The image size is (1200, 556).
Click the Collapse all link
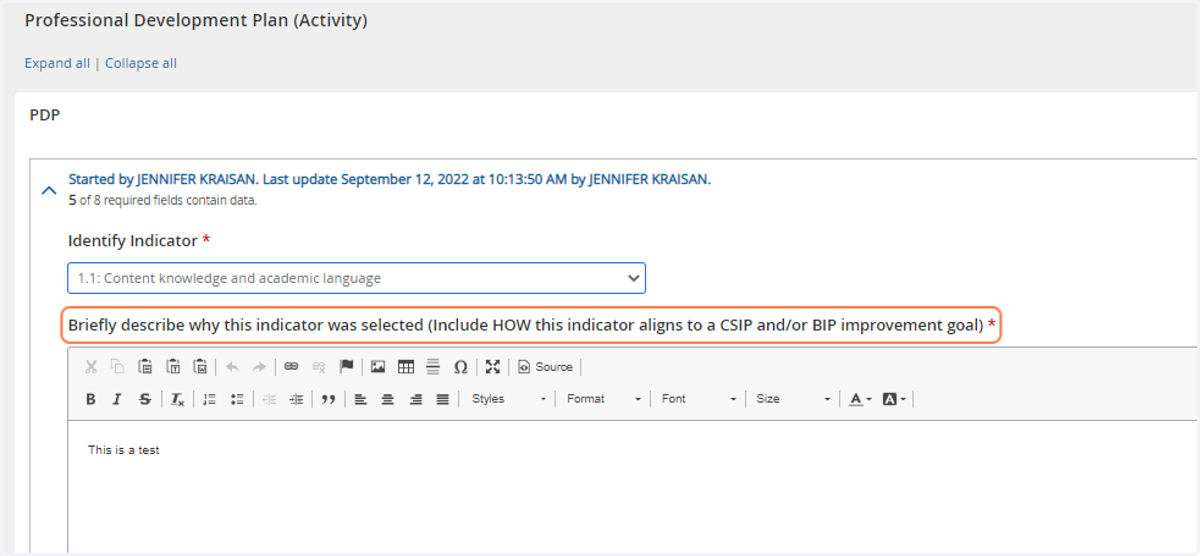141,63
